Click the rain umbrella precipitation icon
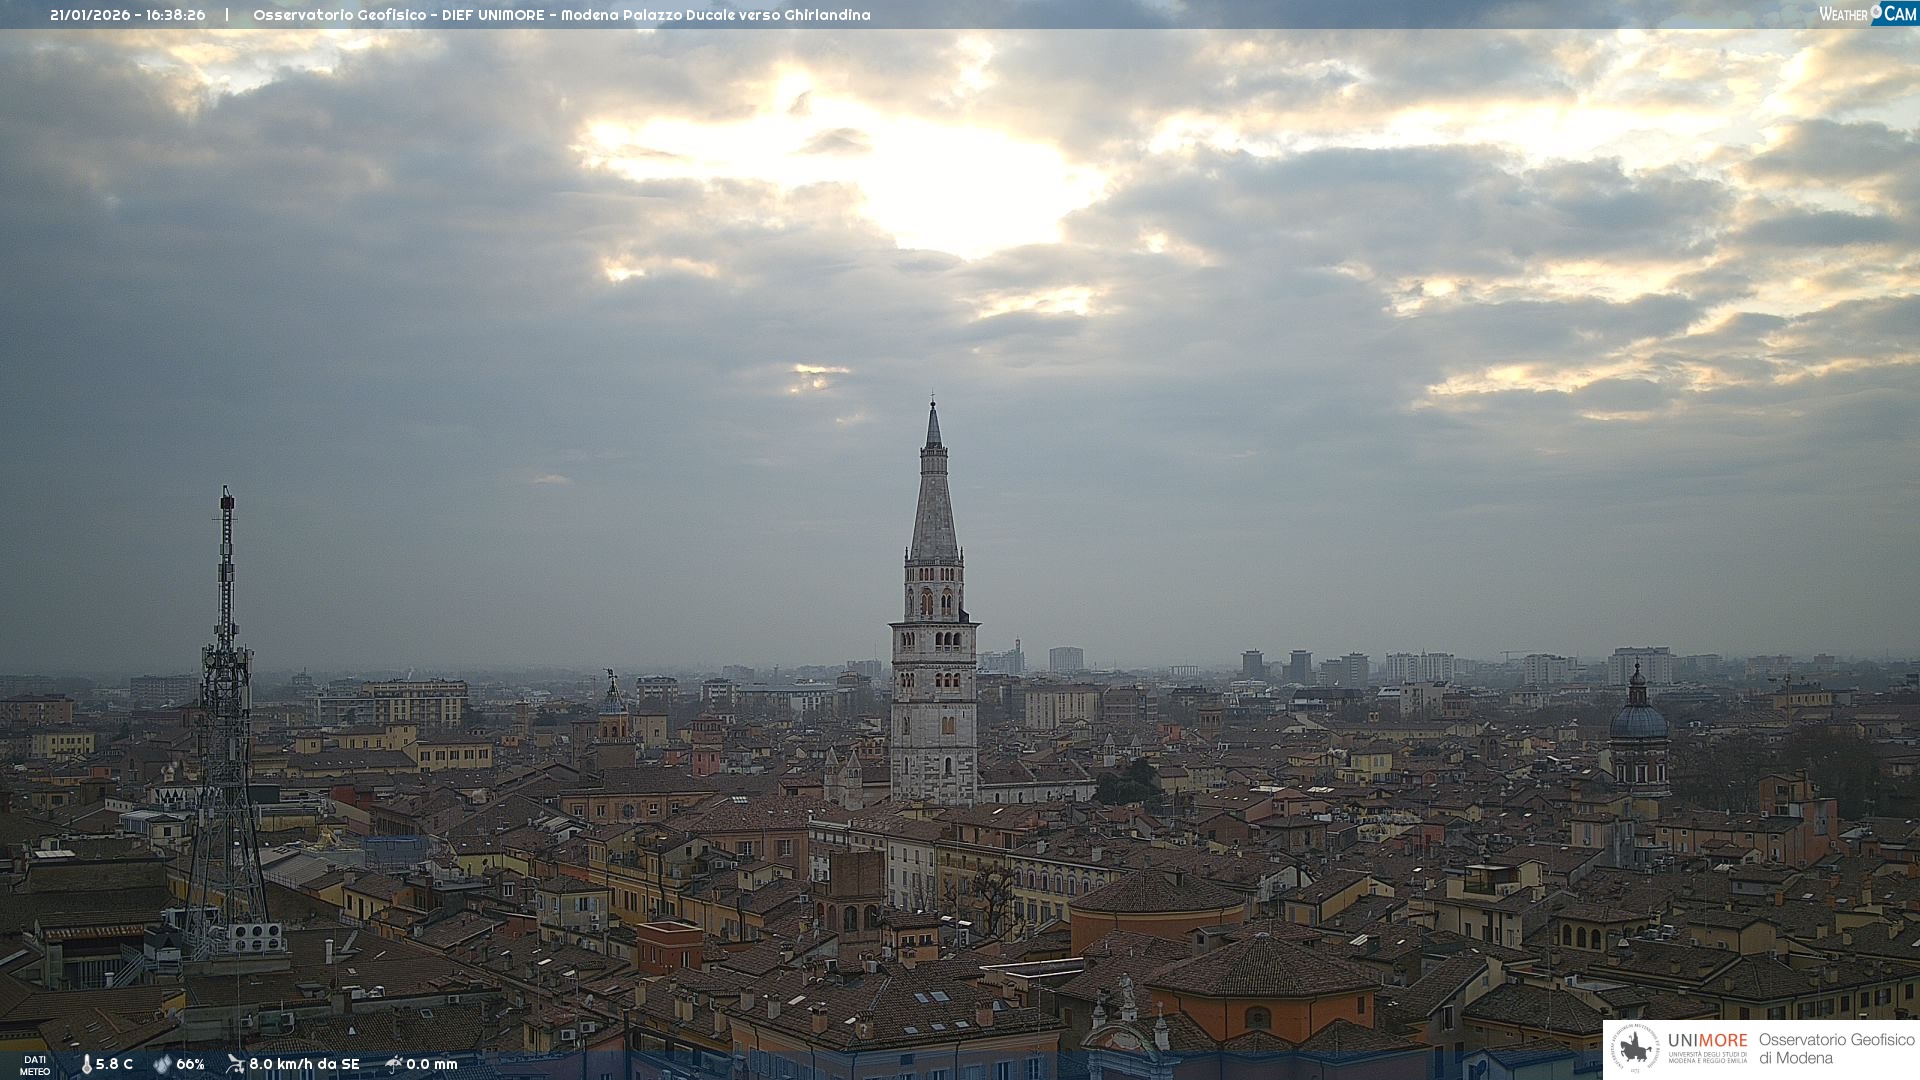This screenshot has height=1080, width=1920. point(394,1064)
